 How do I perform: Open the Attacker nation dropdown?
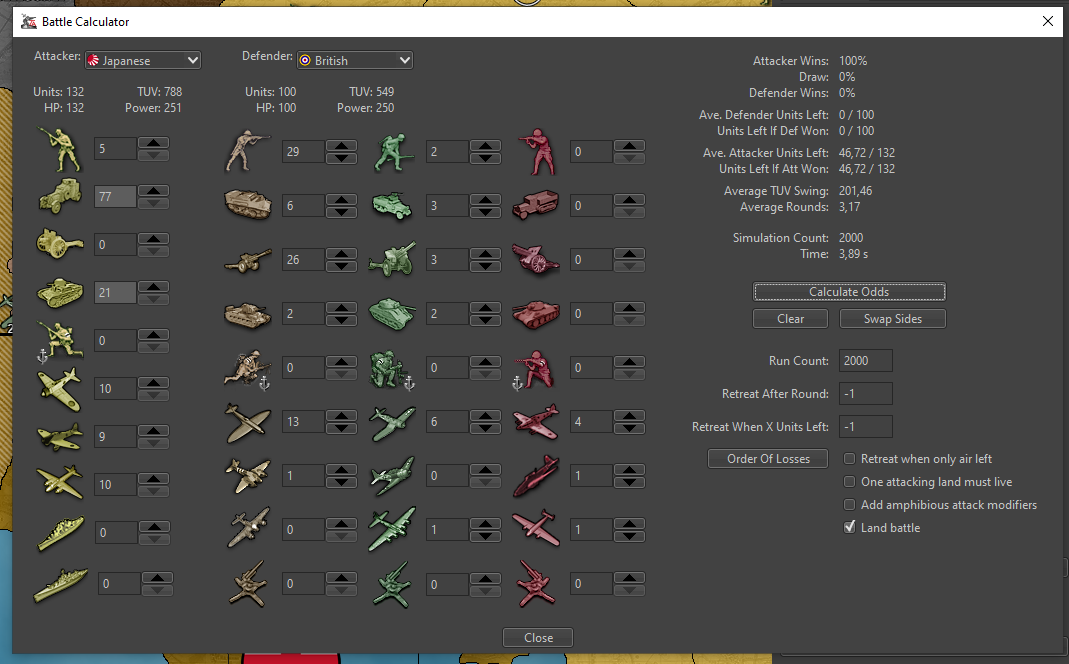(143, 61)
